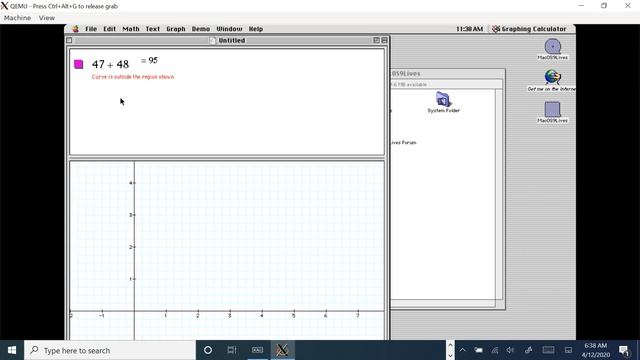Open Task View on the taskbar

pyautogui.click(x=232, y=350)
